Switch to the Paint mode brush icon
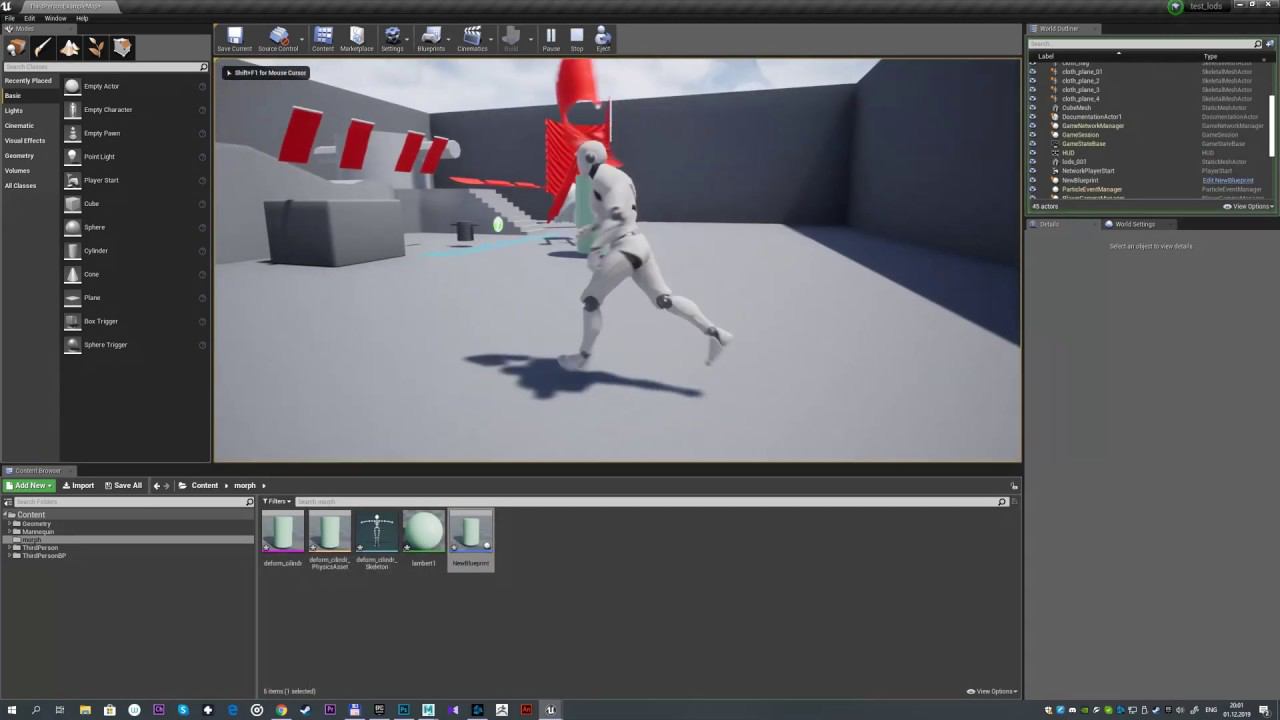The height and width of the screenshot is (720, 1280). [43, 48]
